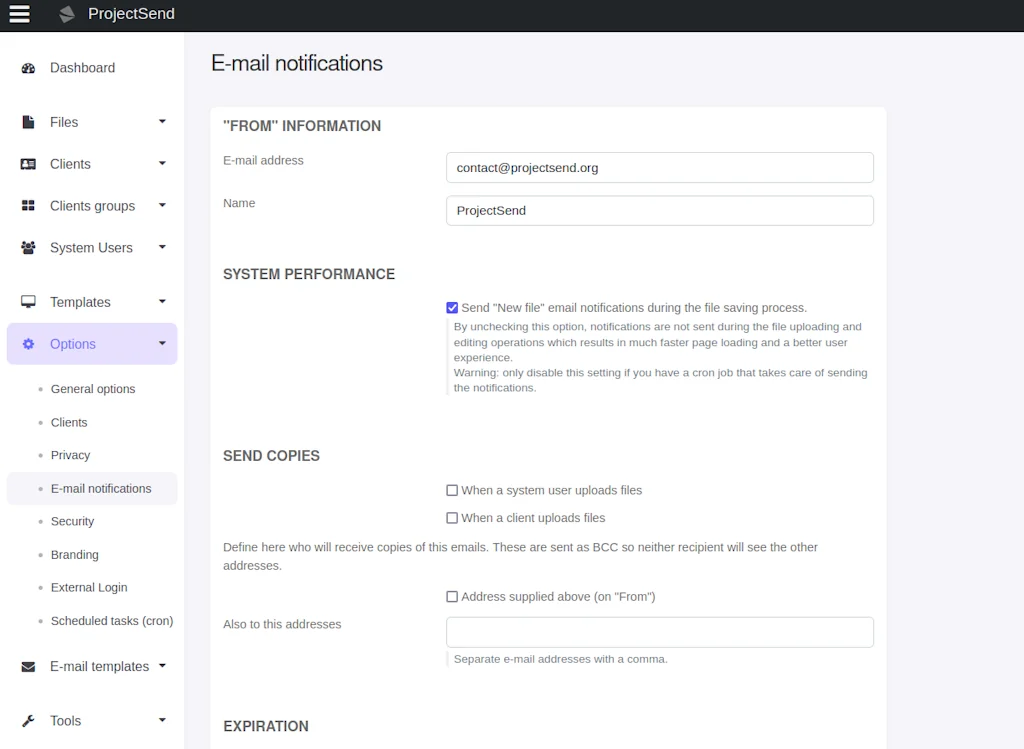Expand the Files sidebar section

[161, 121]
